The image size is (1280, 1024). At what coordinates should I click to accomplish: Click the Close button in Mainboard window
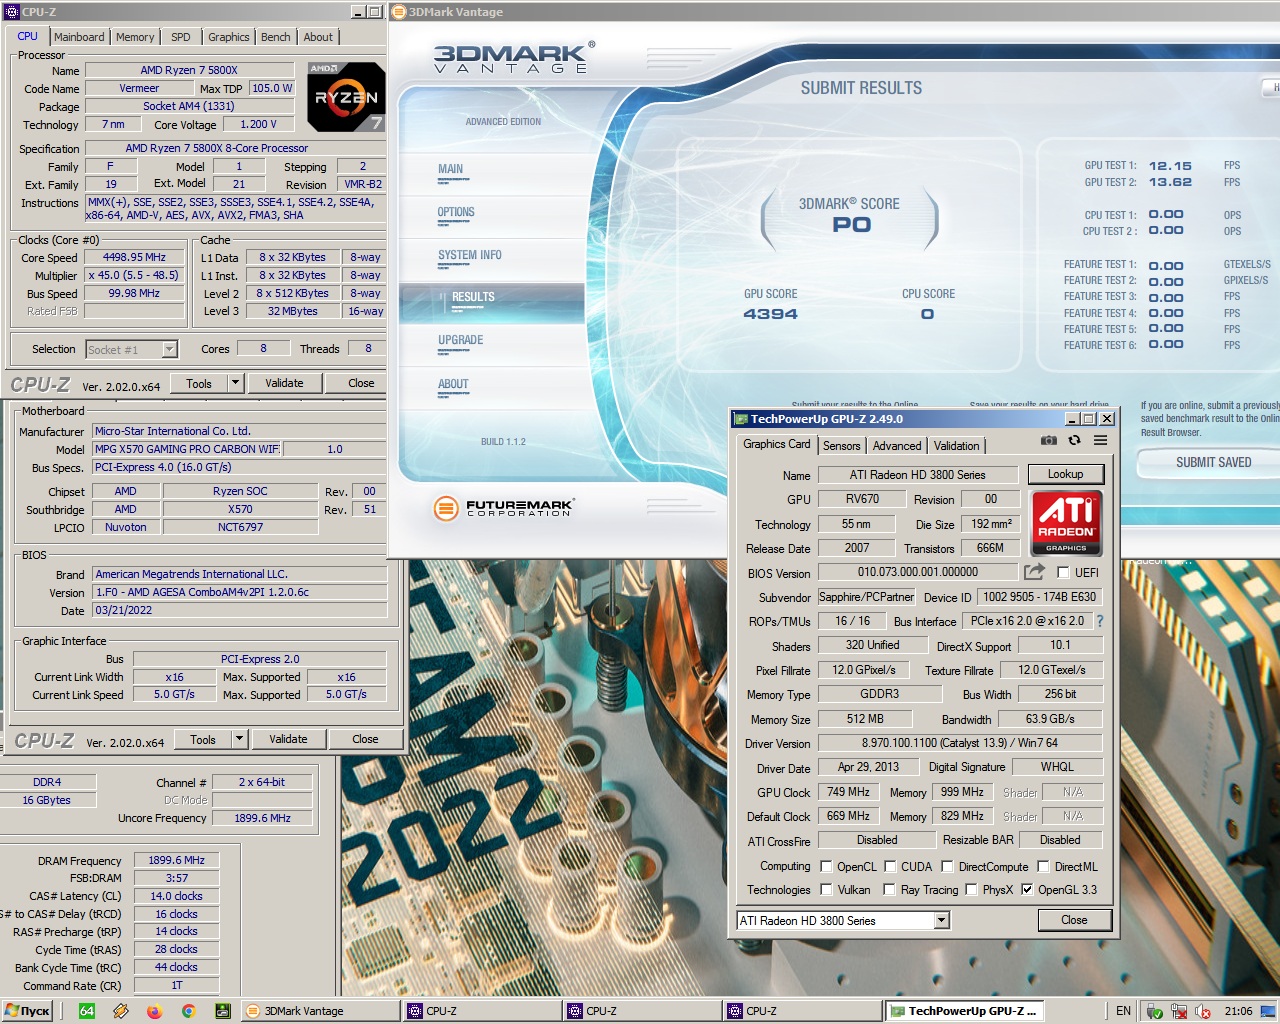click(365, 739)
